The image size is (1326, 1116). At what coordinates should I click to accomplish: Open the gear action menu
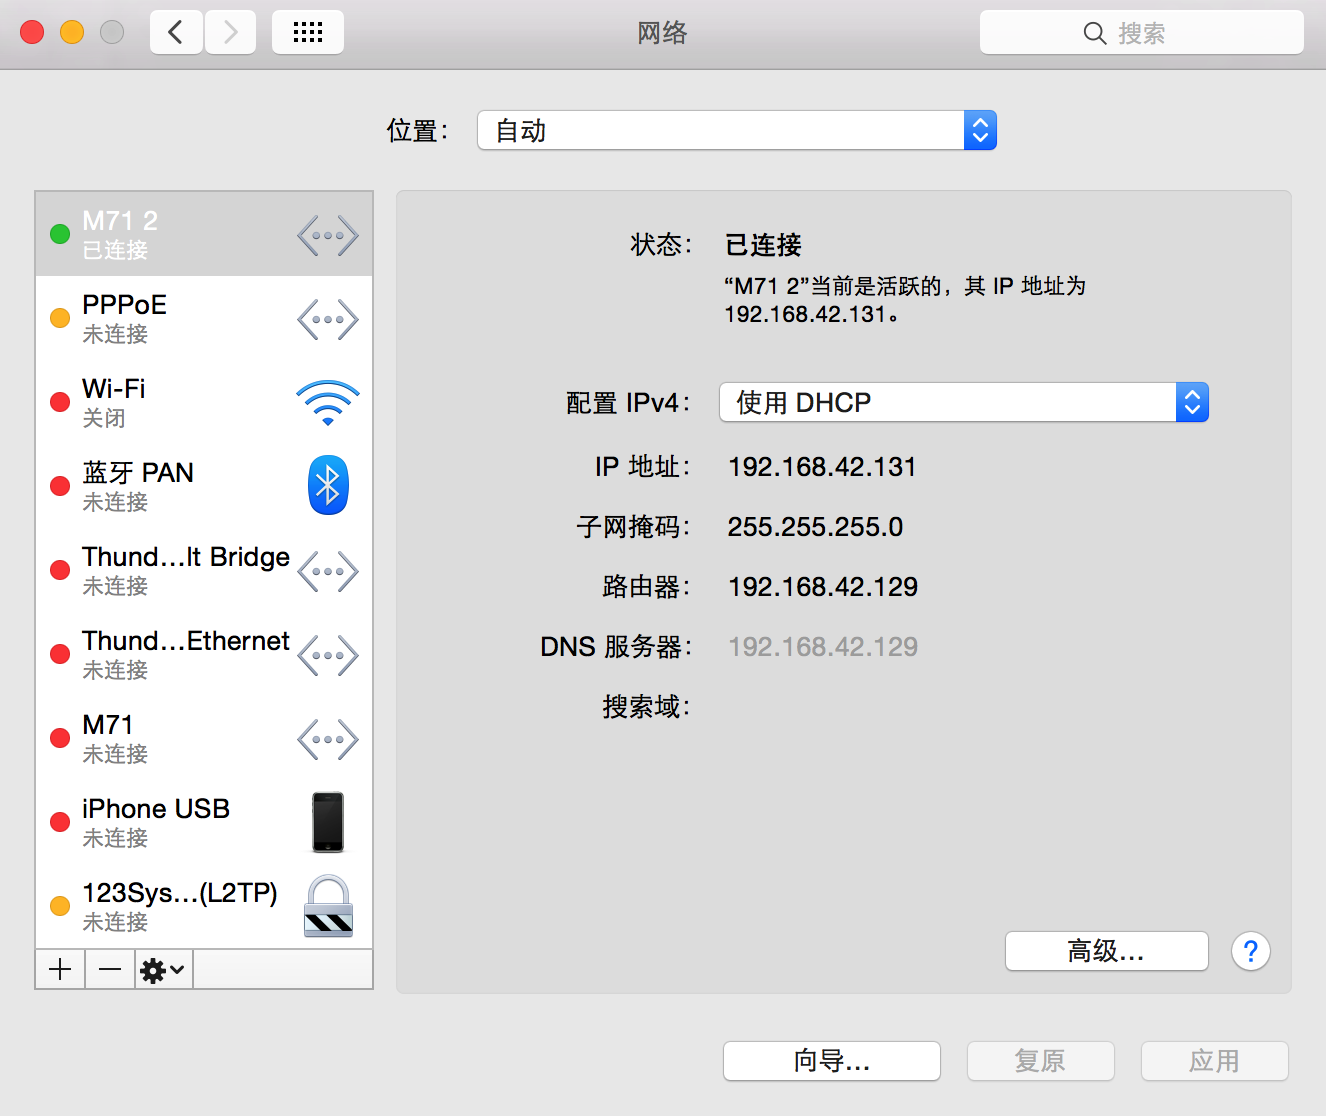(163, 969)
